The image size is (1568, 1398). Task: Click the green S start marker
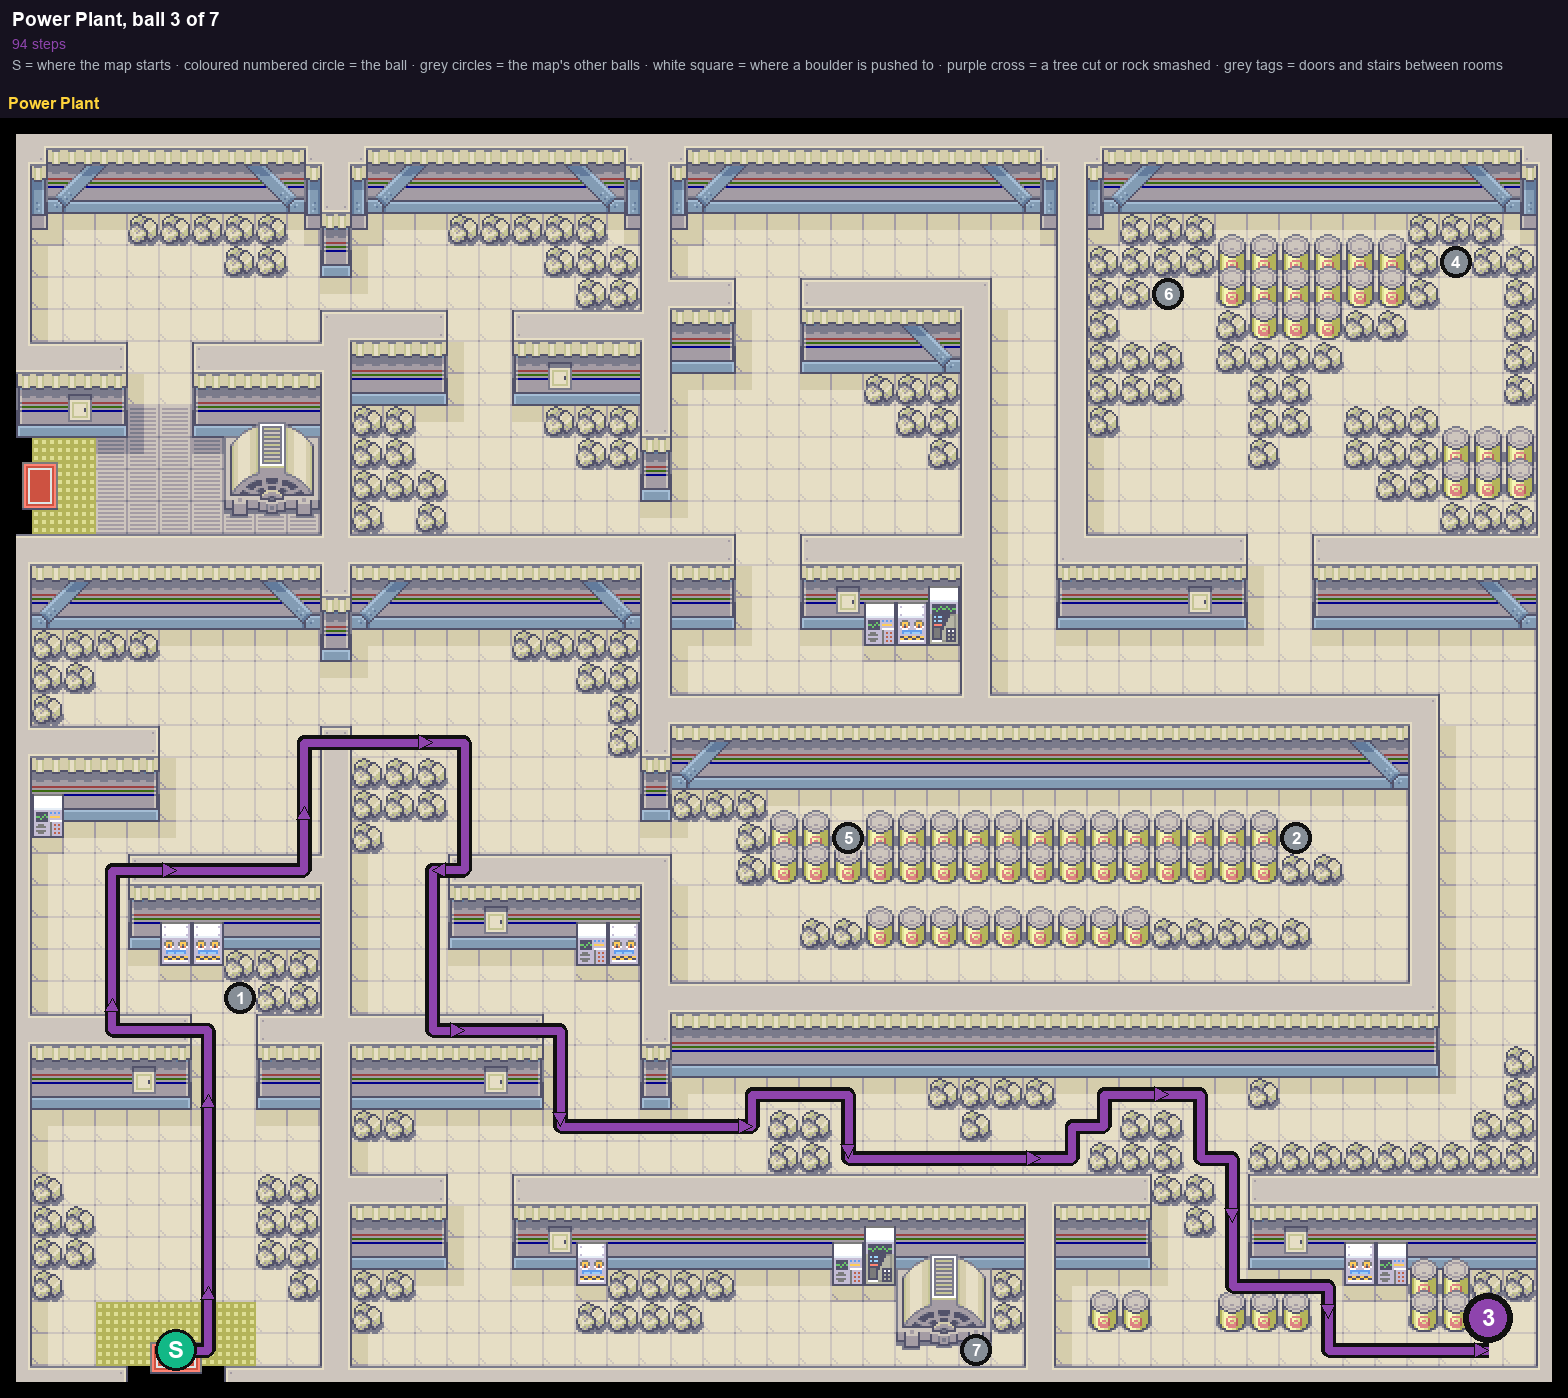pyautogui.click(x=176, y=1350)
